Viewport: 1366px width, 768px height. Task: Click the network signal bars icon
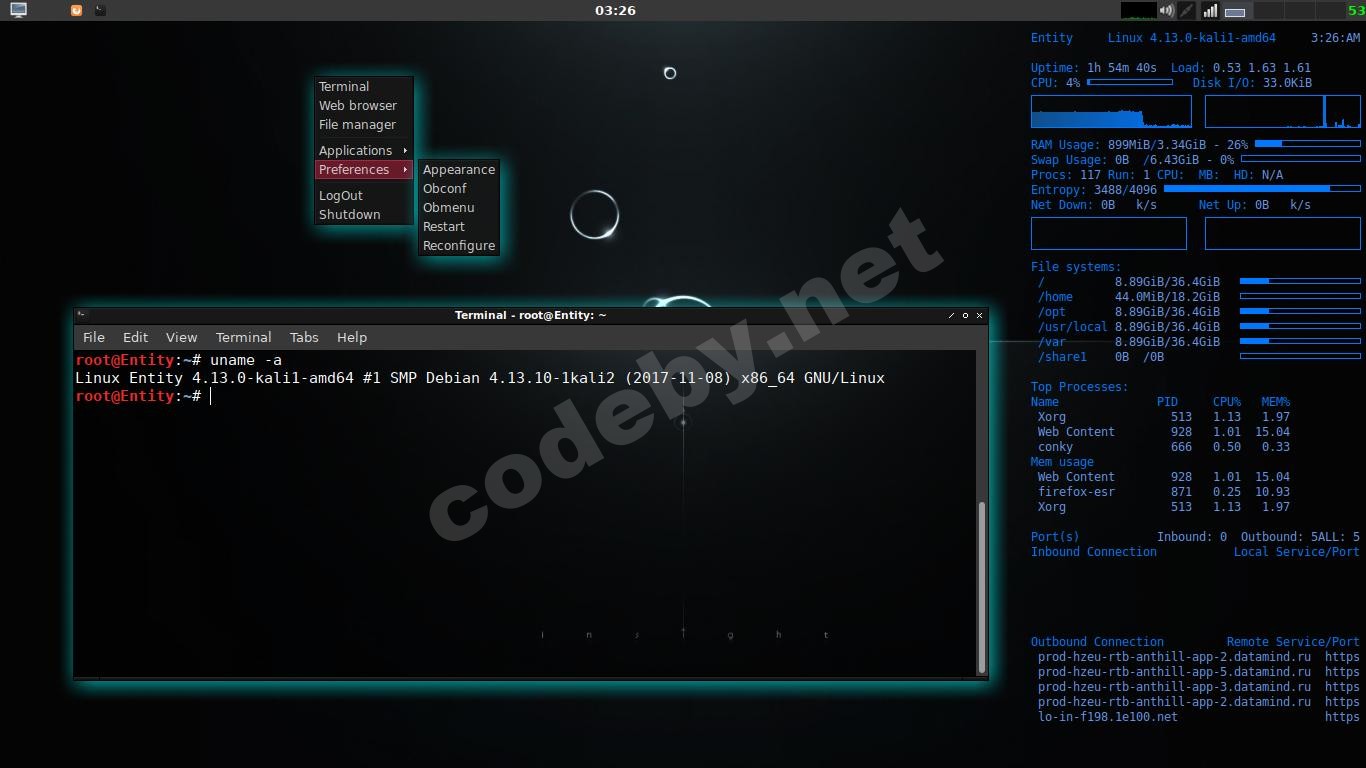click(x=1210, y=10)
